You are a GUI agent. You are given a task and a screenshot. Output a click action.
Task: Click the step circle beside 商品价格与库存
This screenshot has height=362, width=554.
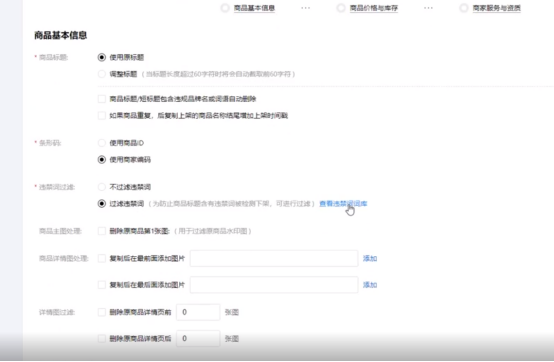341,8
